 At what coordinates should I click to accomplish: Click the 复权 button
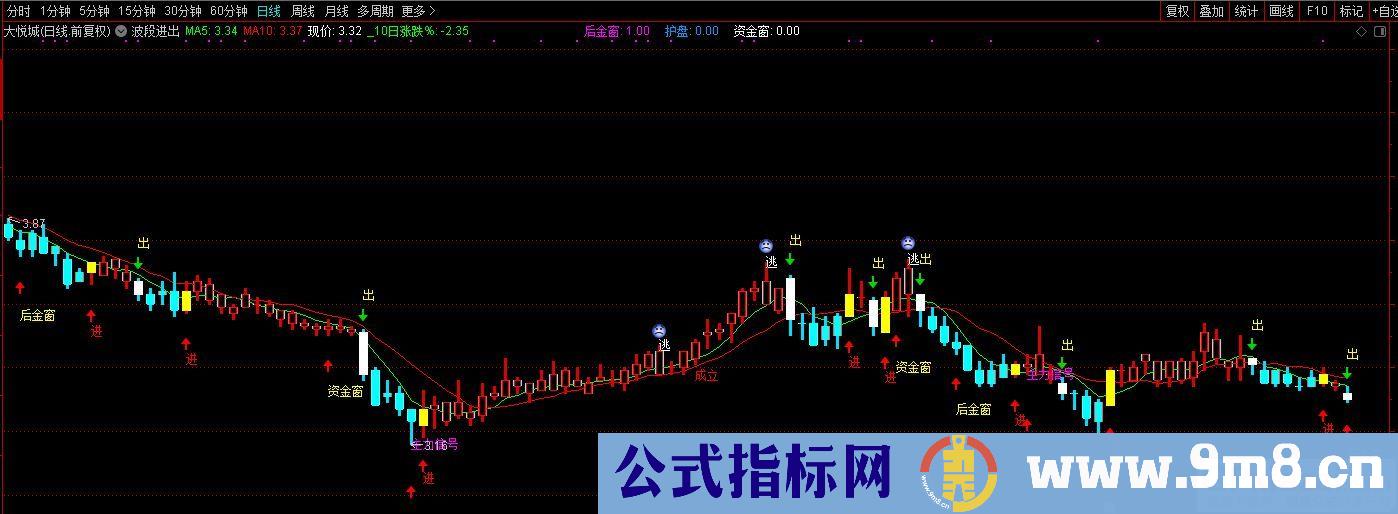click(1177, 11)
